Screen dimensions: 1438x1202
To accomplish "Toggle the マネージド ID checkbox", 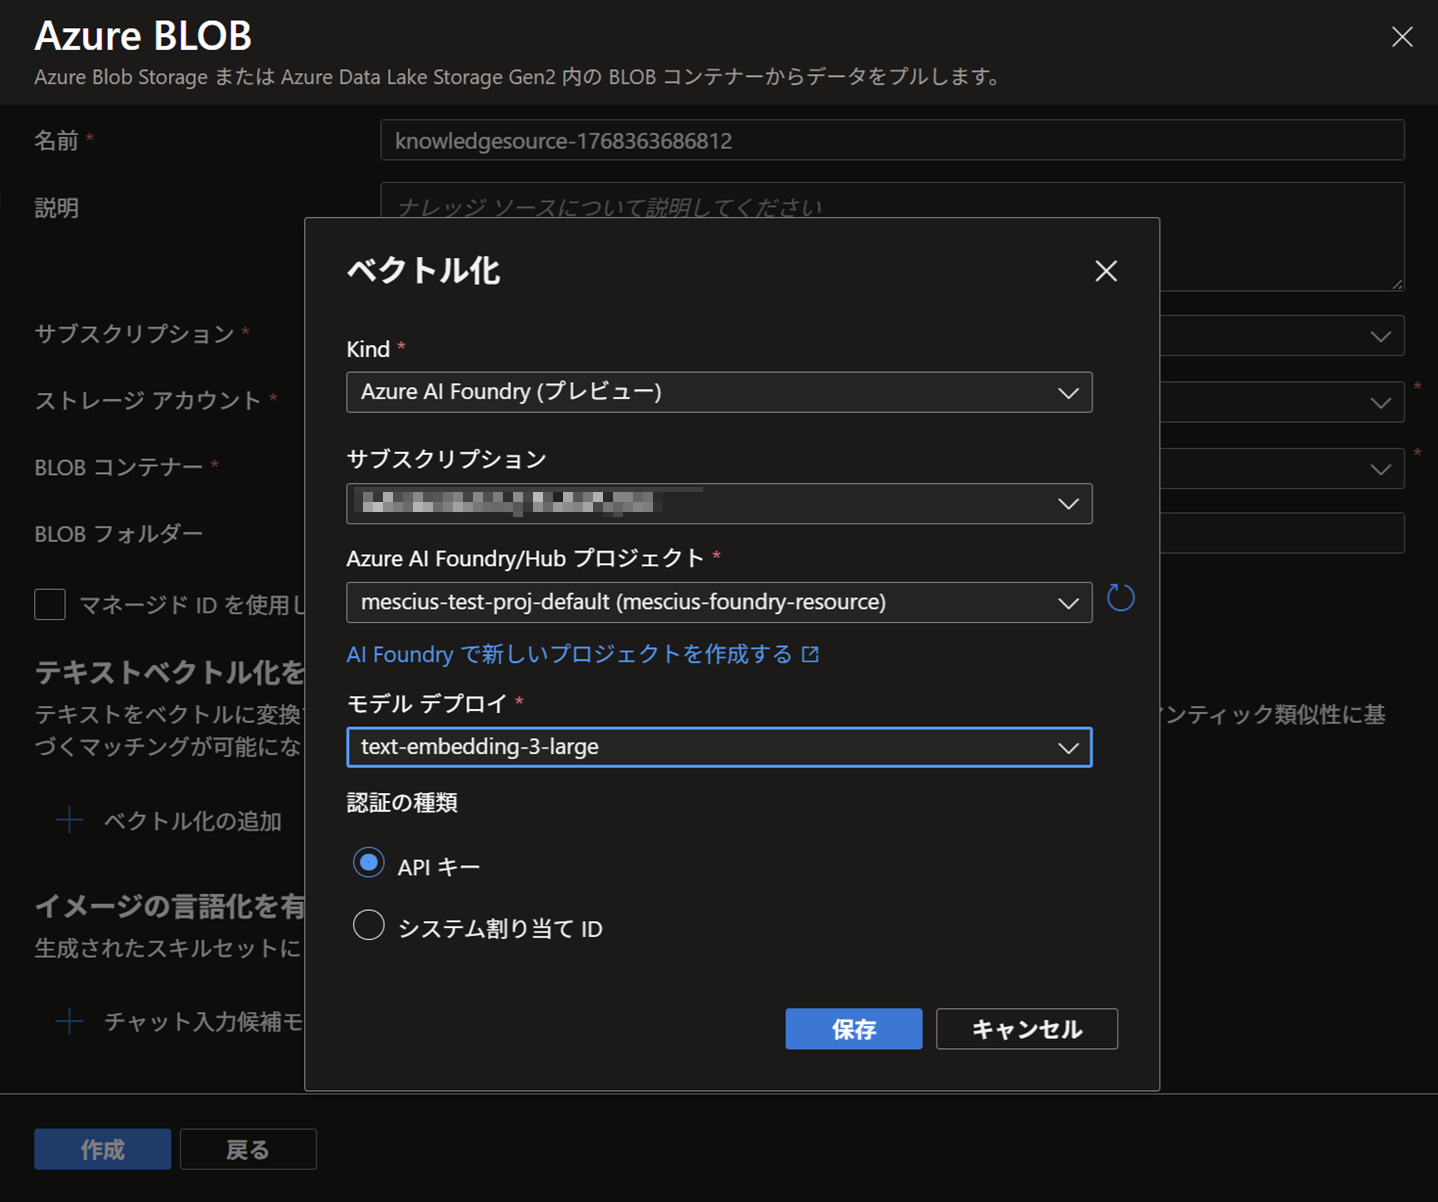I will [50, 604].
